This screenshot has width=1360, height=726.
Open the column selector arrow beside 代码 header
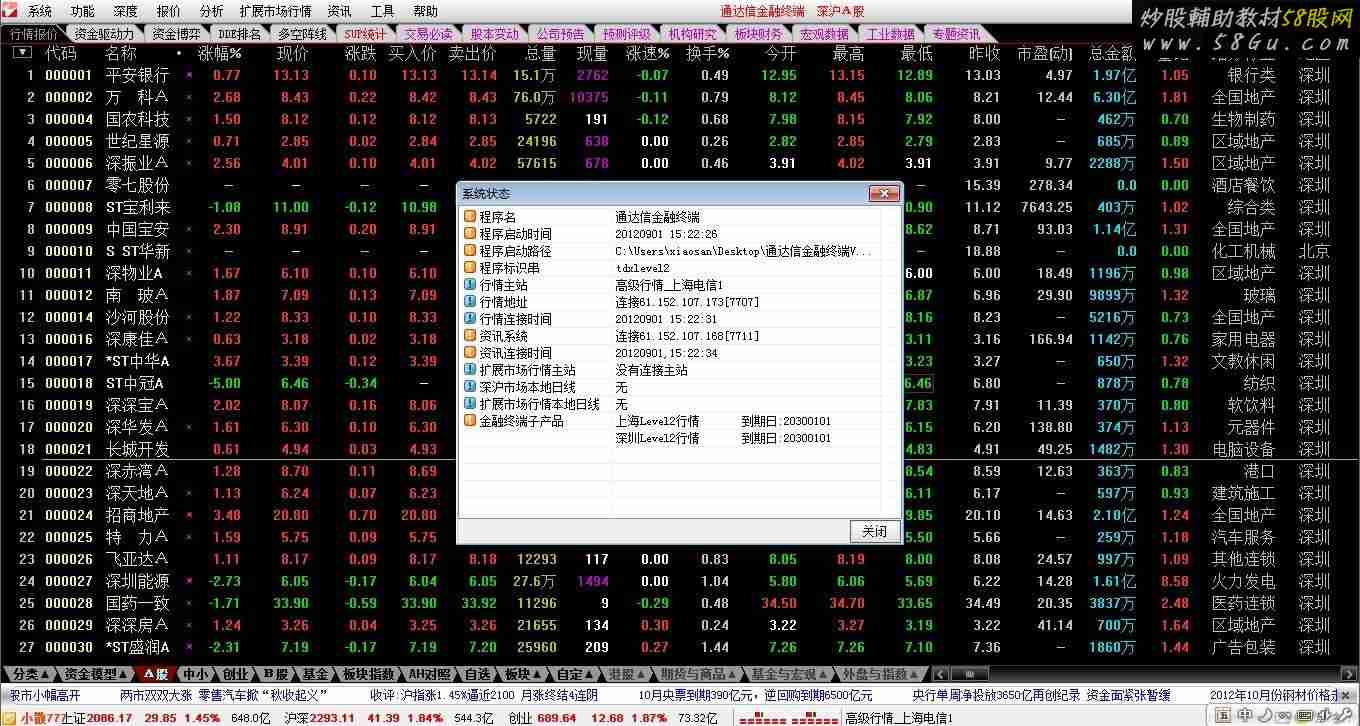pyautogui.click(x=21, y=53)
